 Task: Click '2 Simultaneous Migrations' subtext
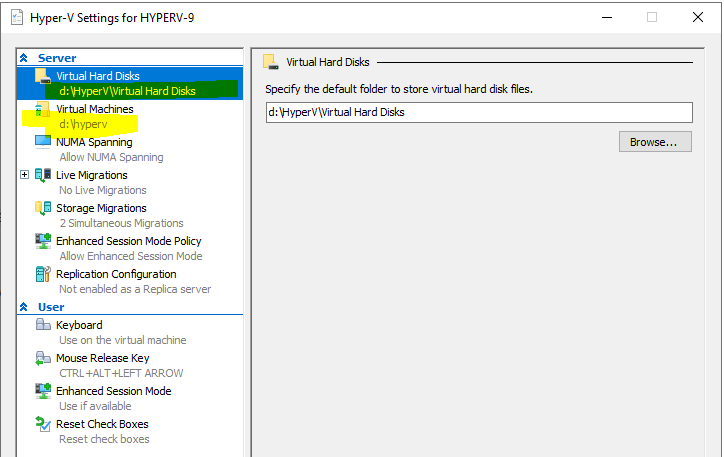tap(121, 223)
